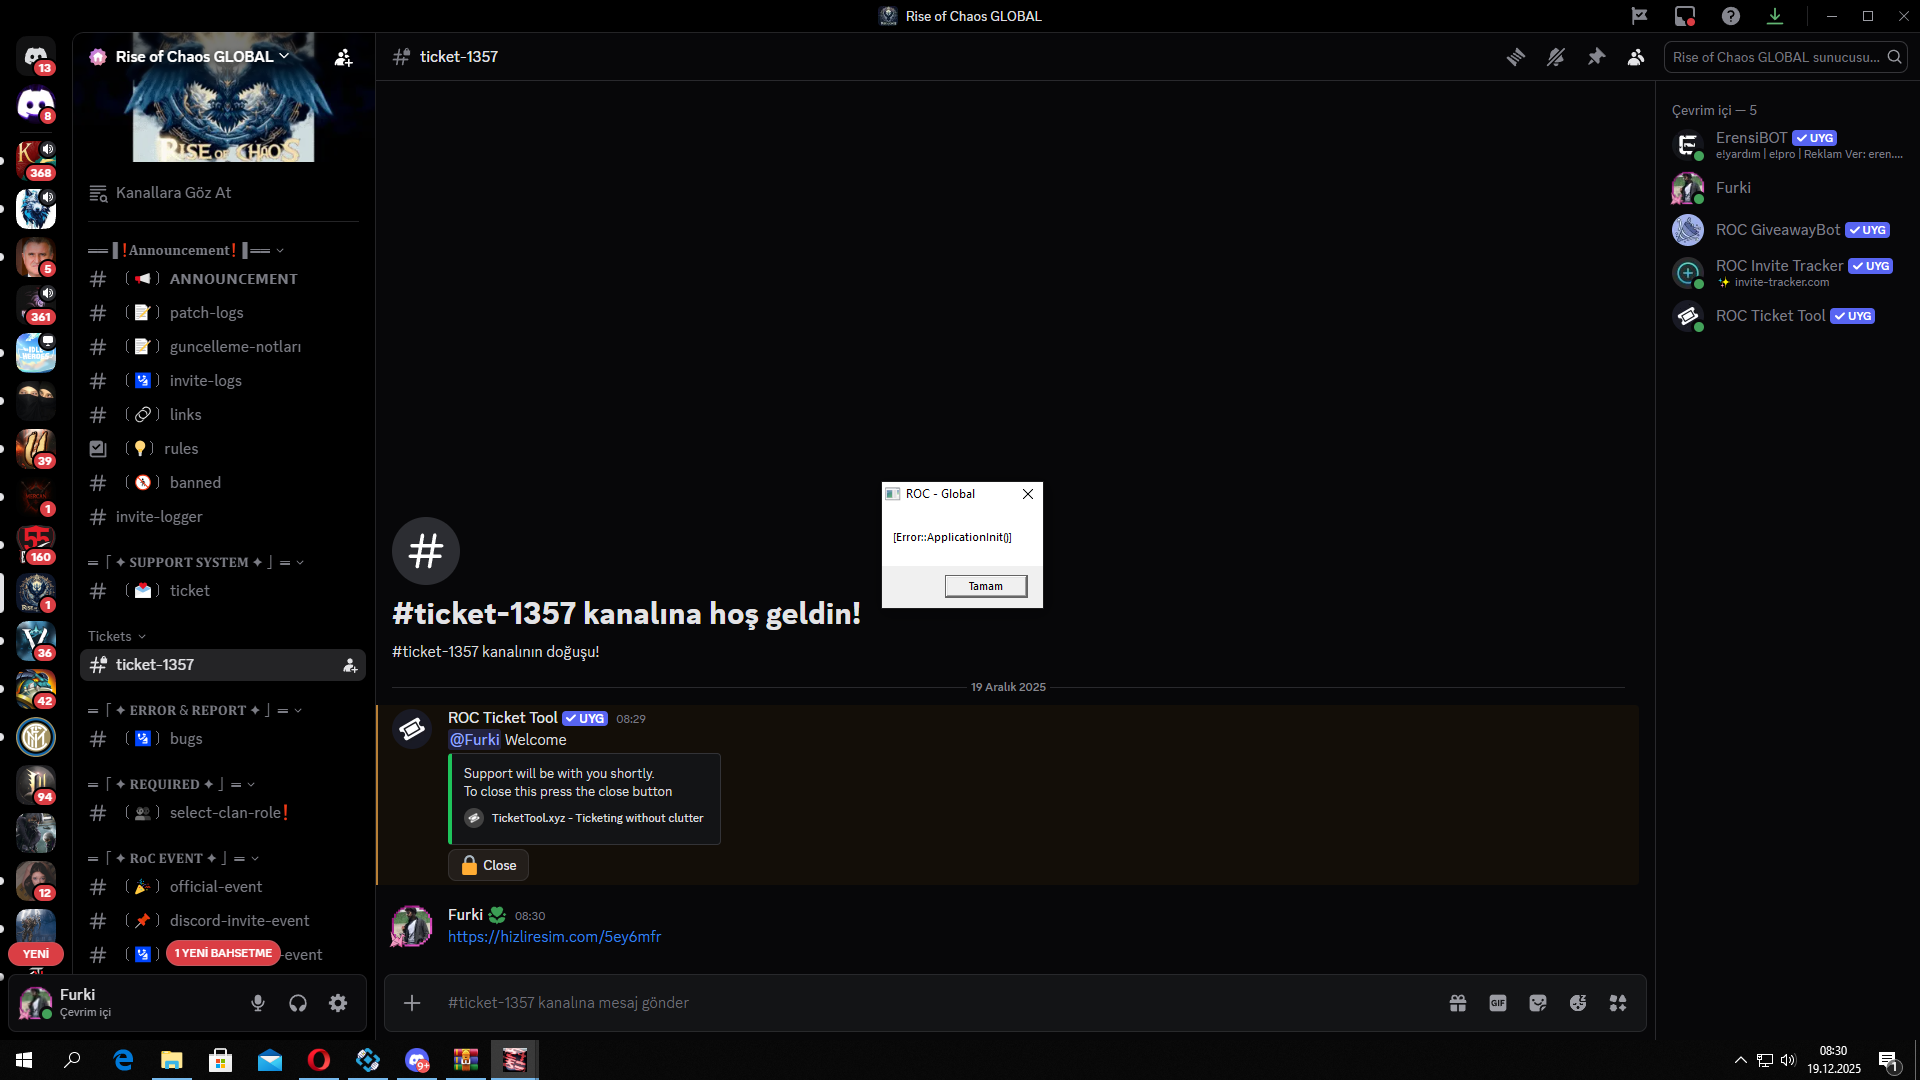Collapse the RoC EVENT category

point(174,858)
